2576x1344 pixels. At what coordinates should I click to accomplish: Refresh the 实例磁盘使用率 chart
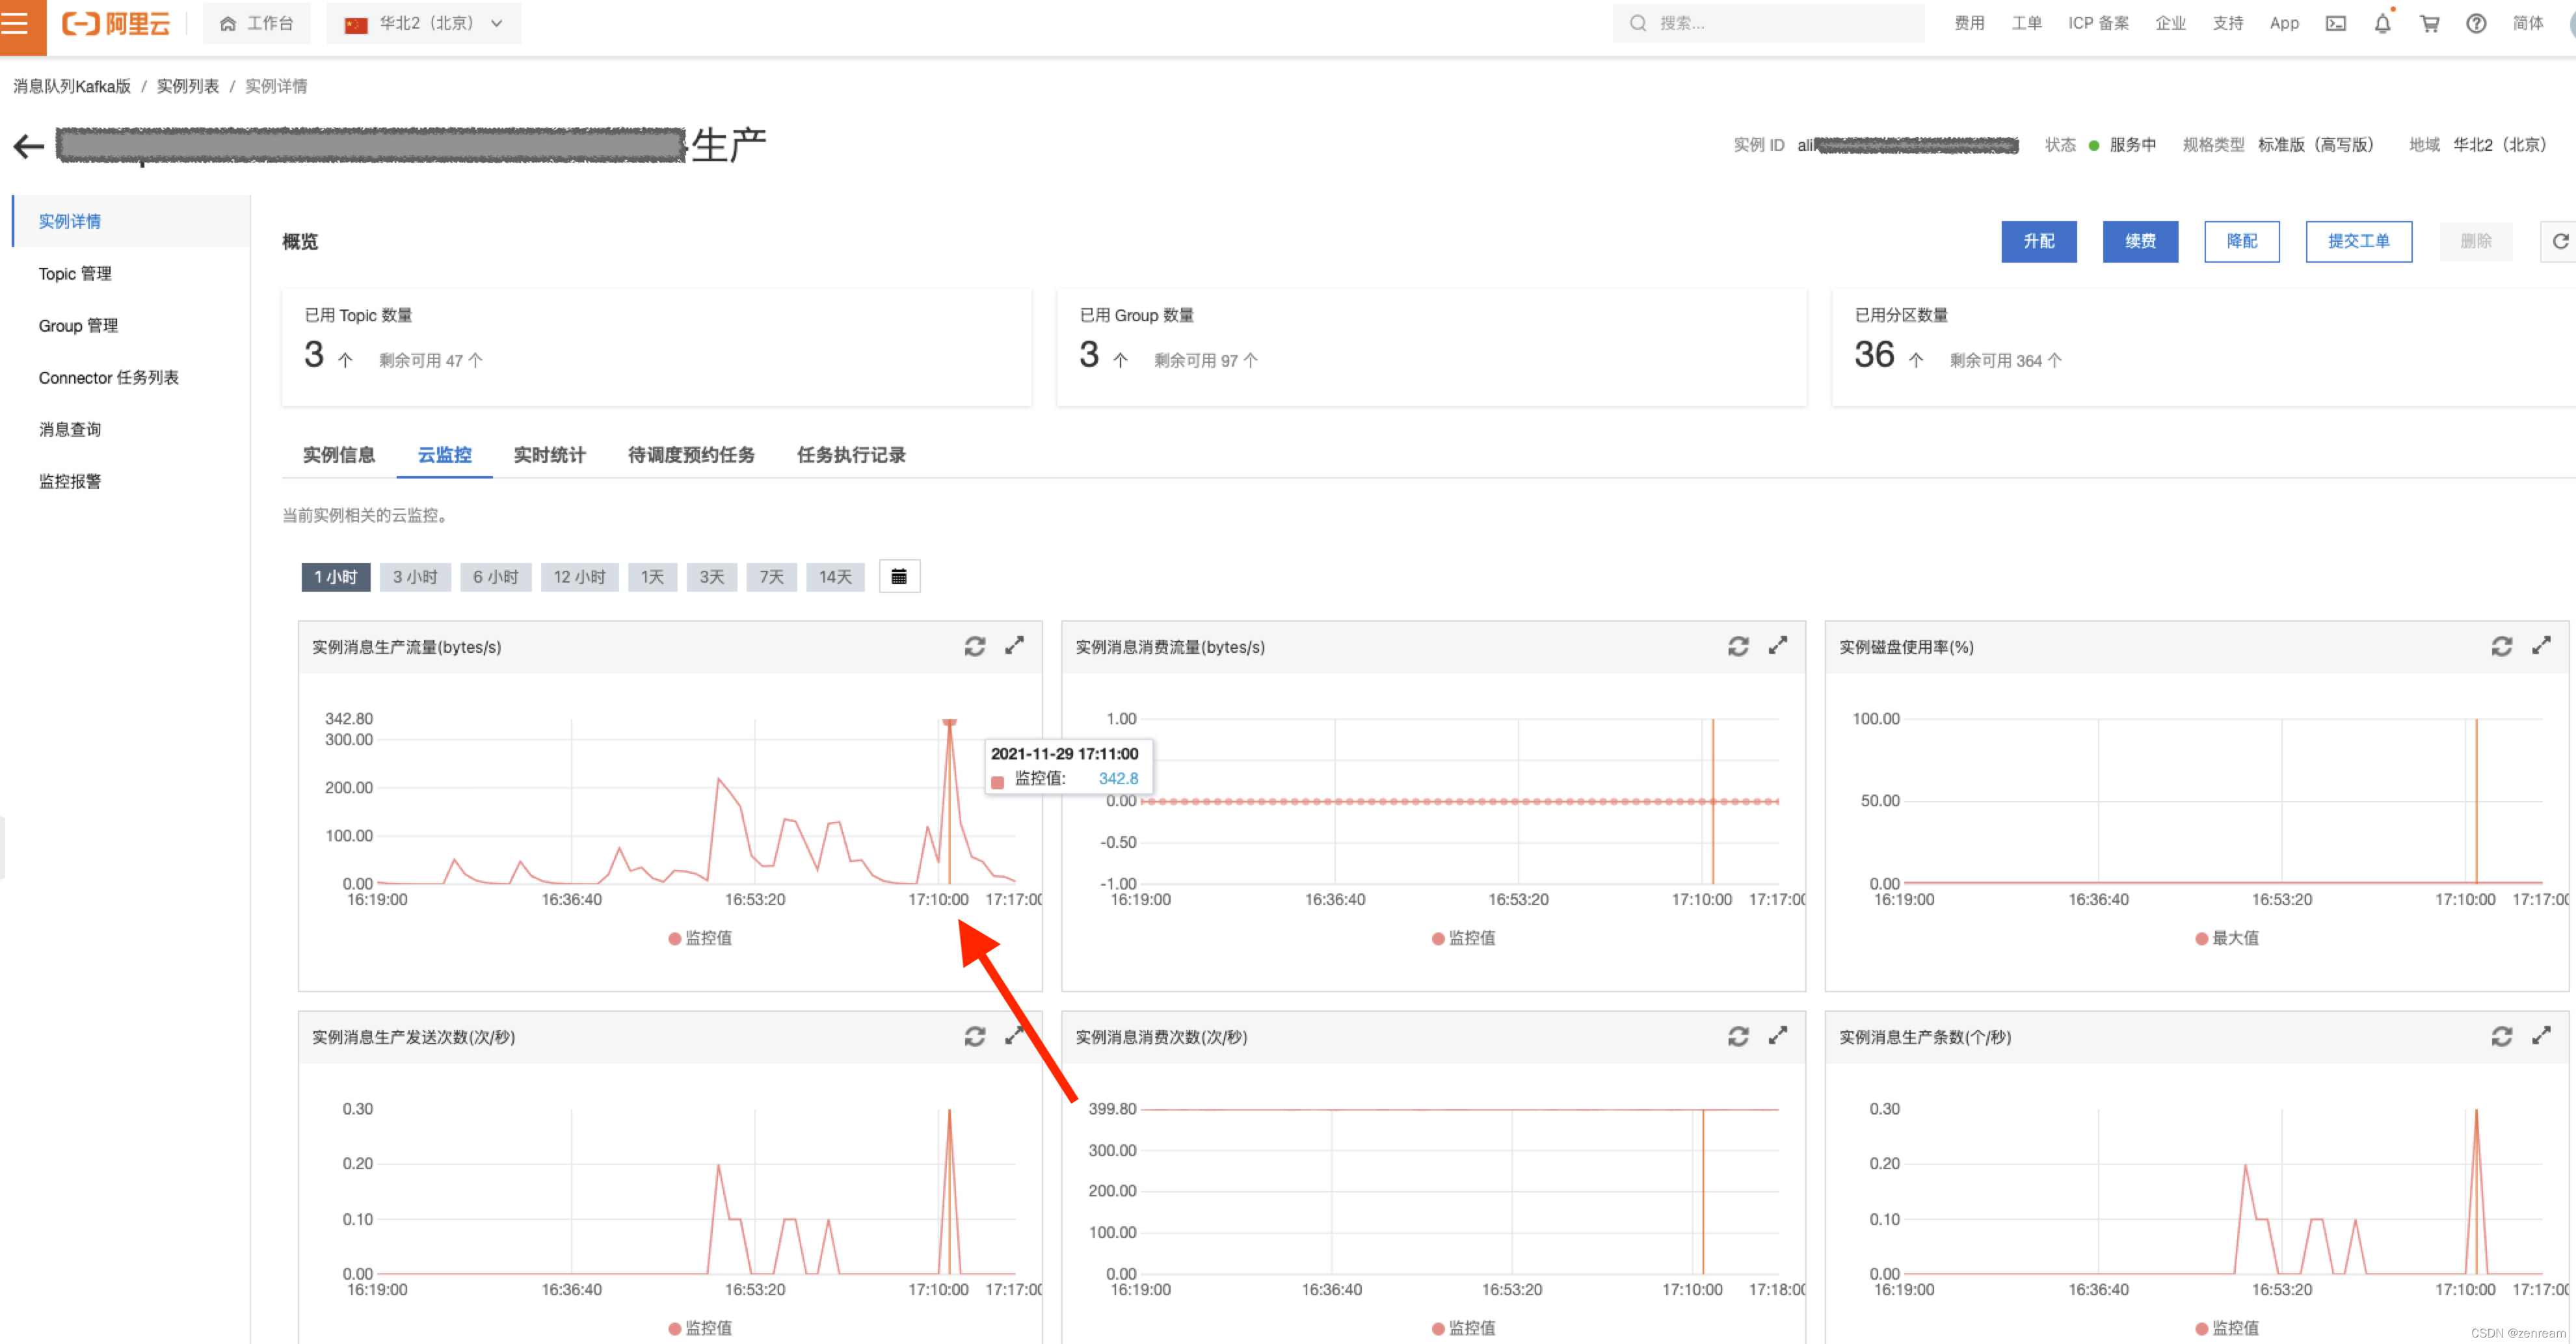coord(2501,646)
